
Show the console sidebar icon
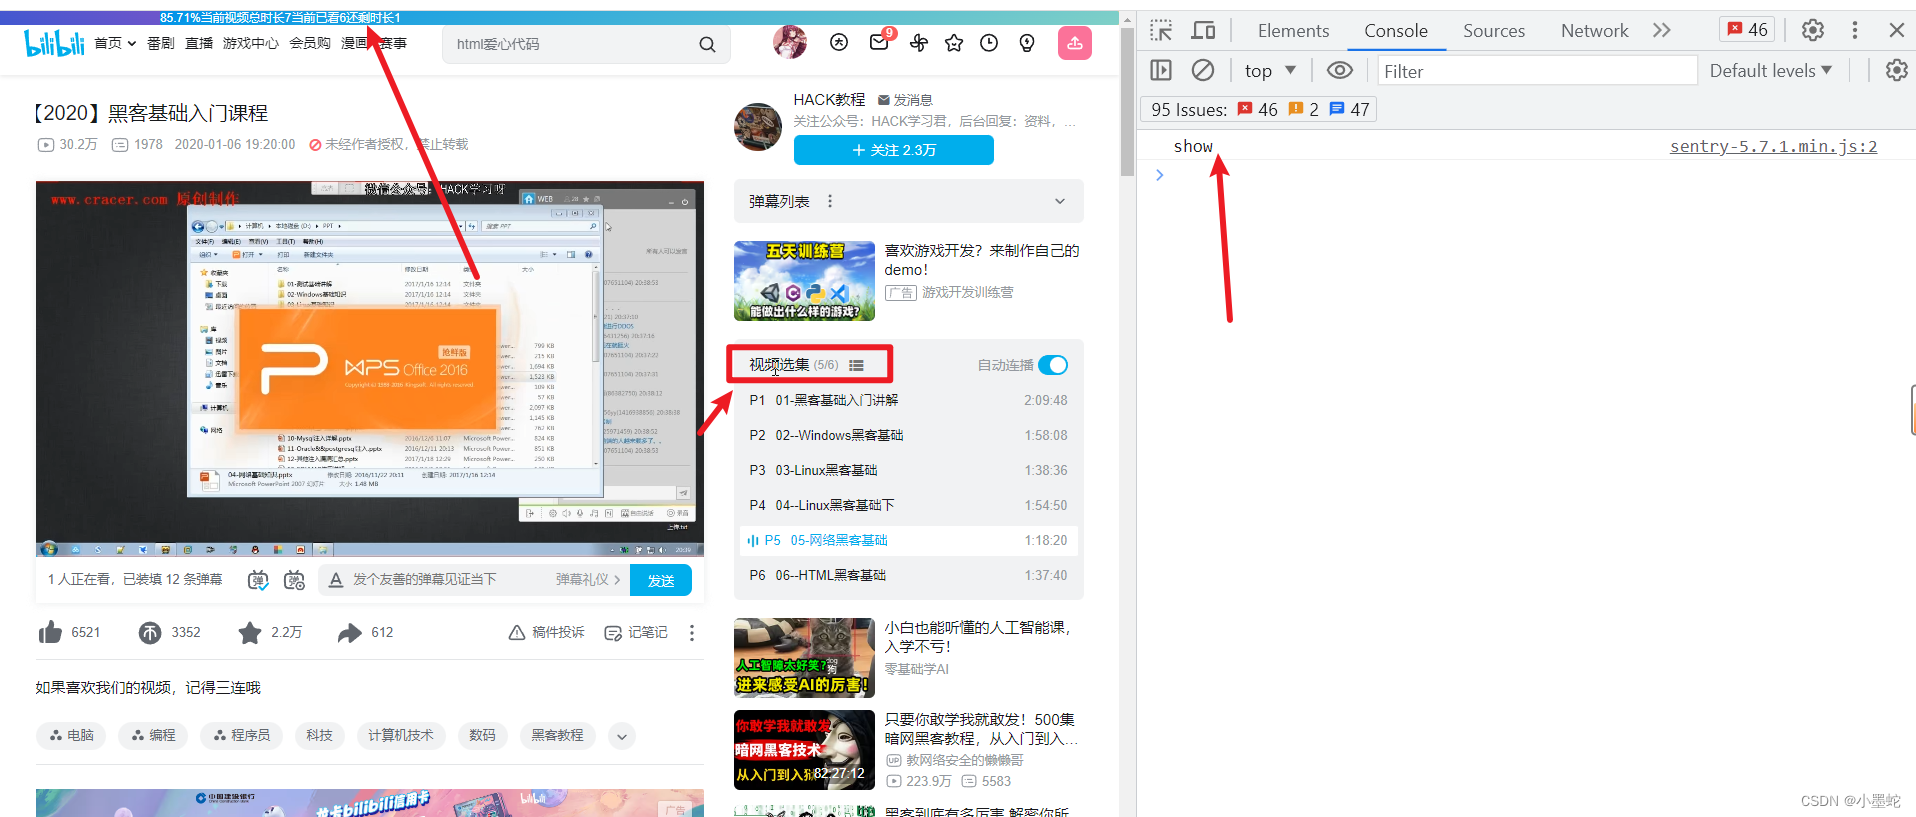[1161, 70]
